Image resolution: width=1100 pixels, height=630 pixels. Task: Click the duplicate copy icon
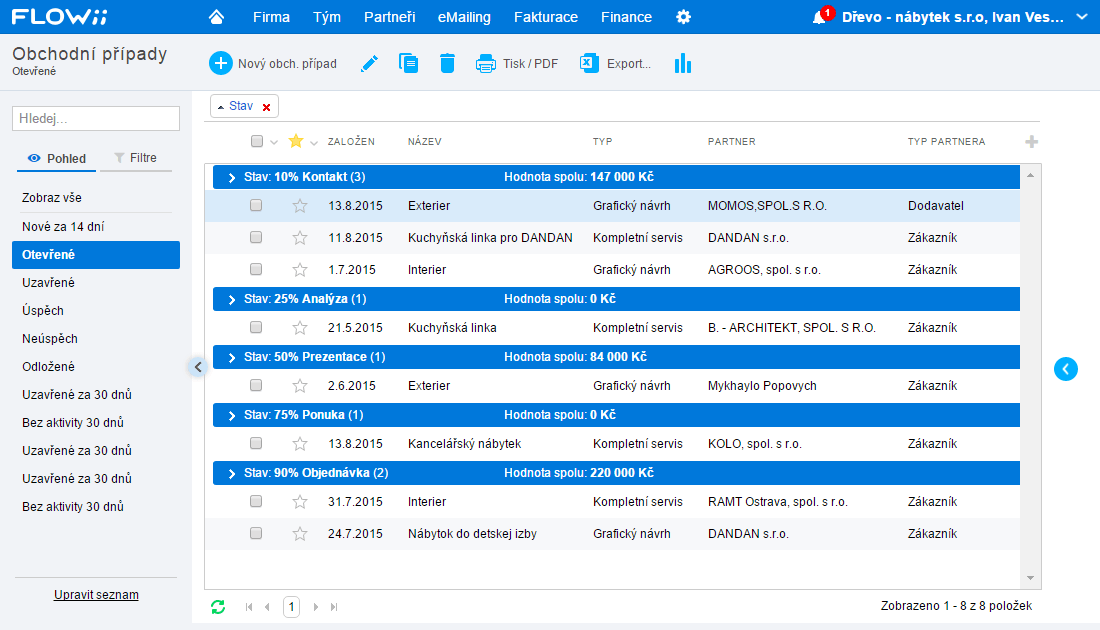coord(408,63)
